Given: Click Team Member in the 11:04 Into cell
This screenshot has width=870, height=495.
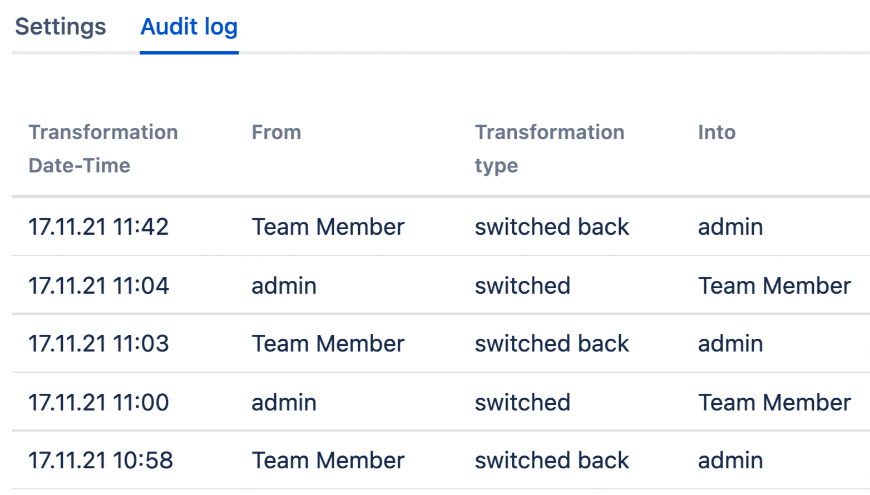Looking at the screenshot, I should pos(774,286).
